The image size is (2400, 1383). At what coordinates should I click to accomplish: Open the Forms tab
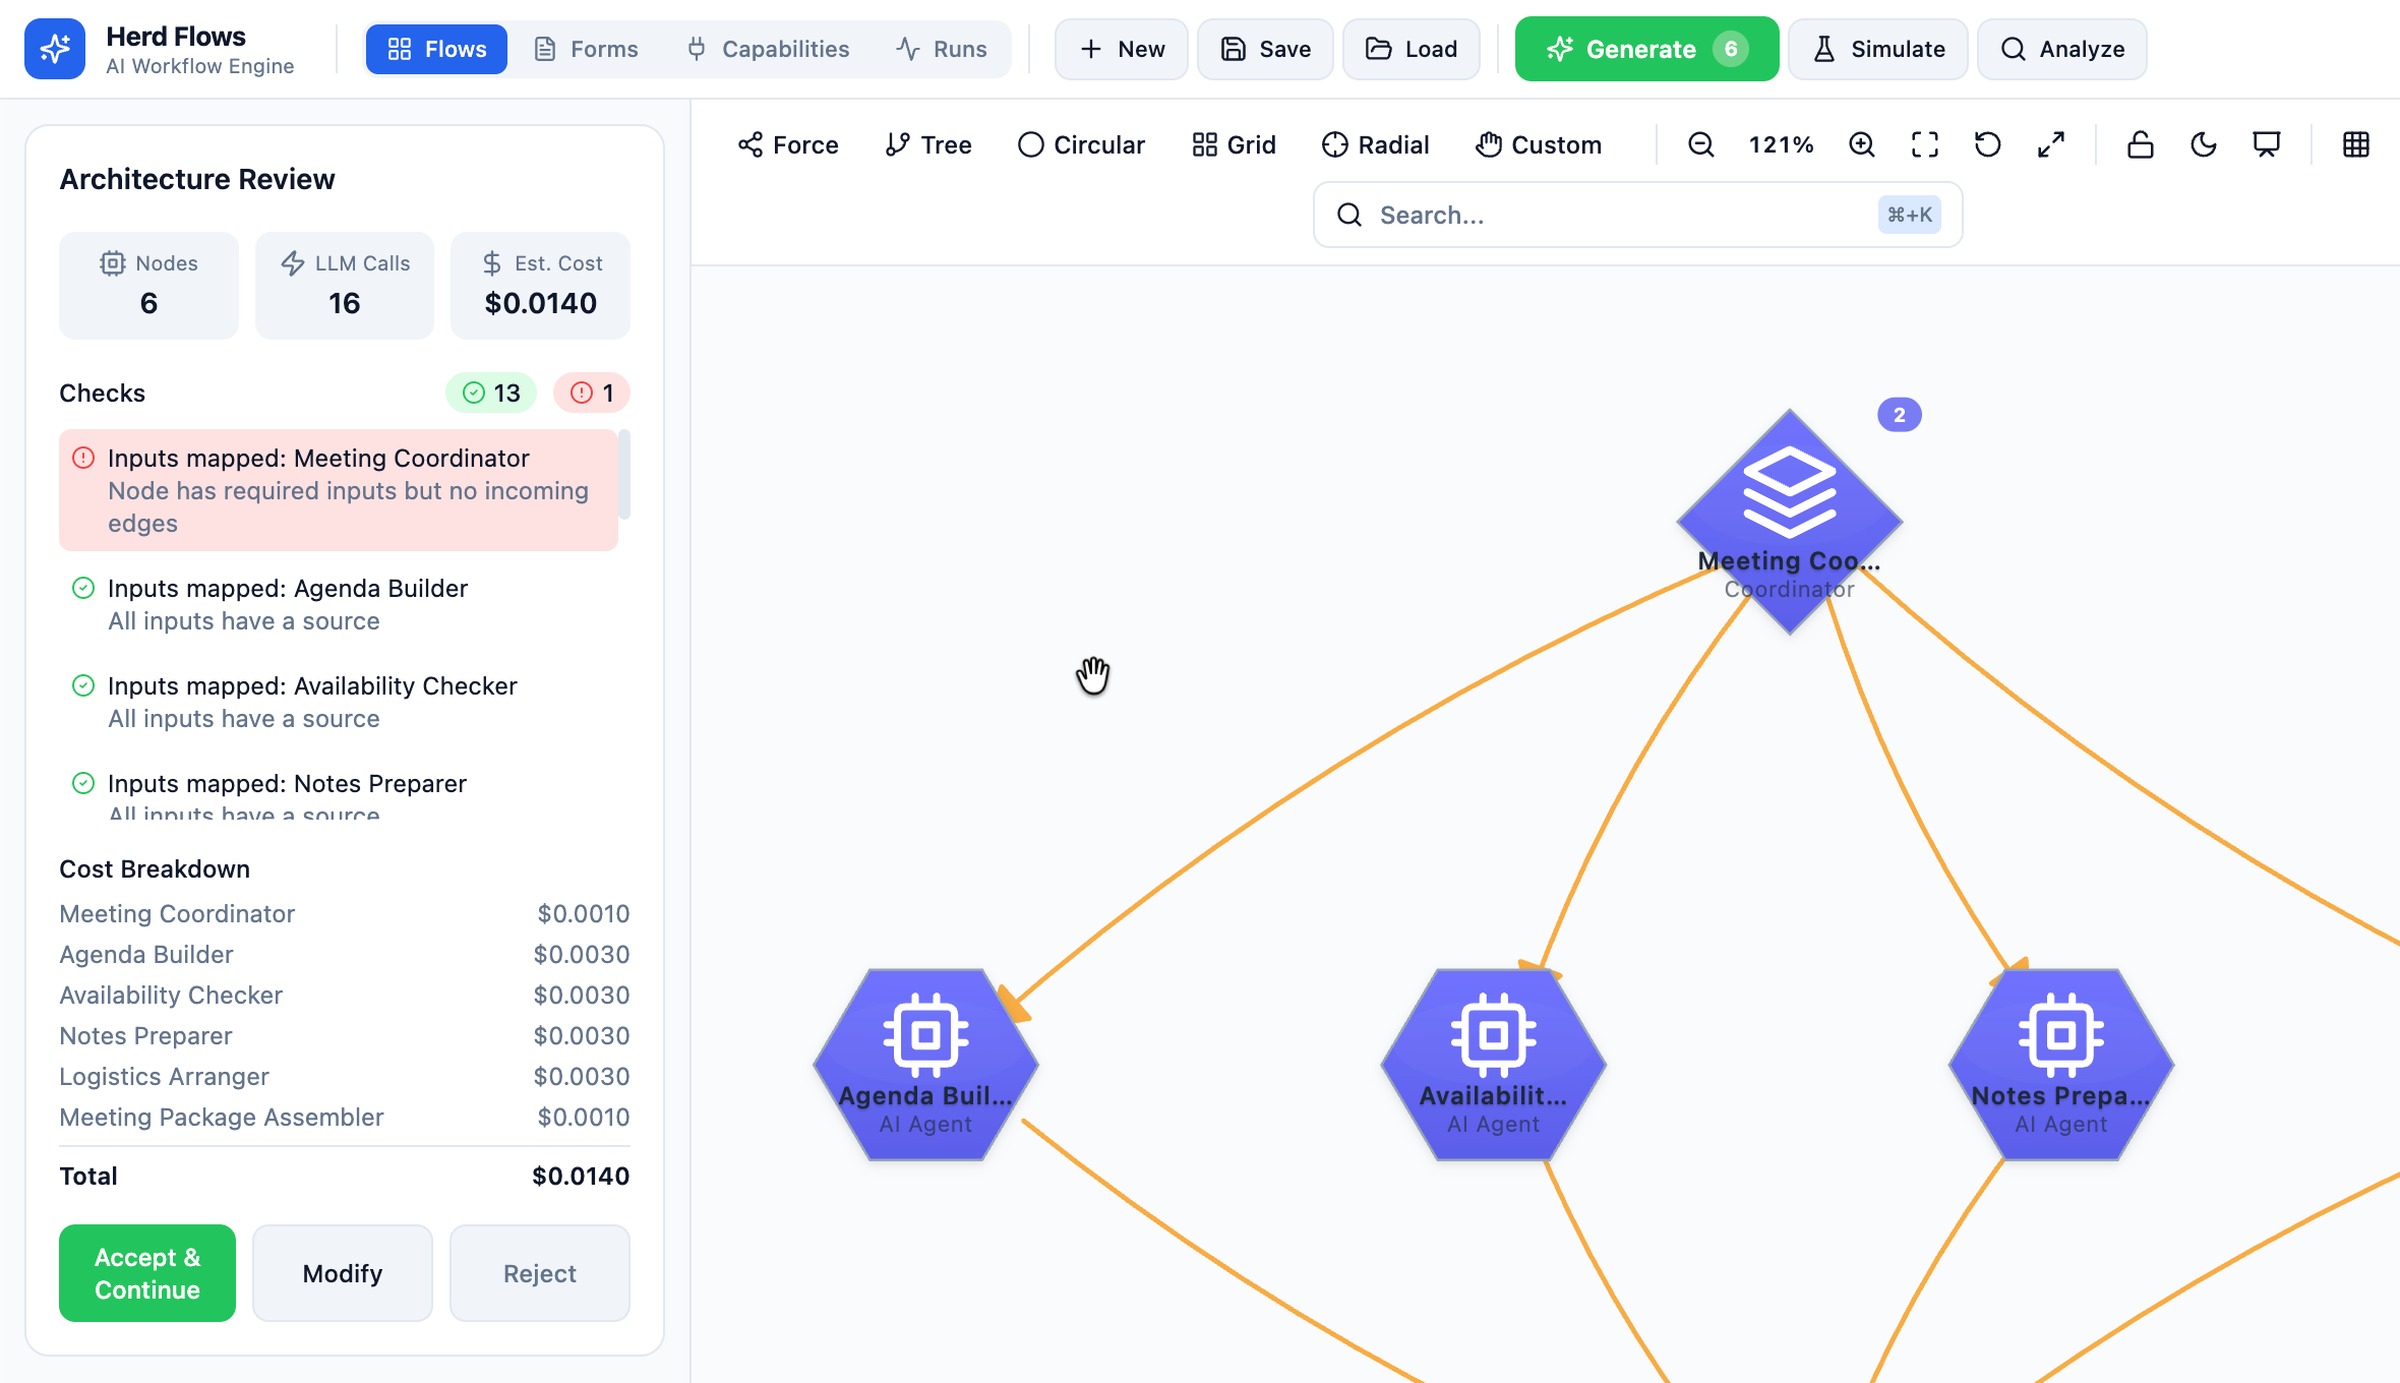586,49
